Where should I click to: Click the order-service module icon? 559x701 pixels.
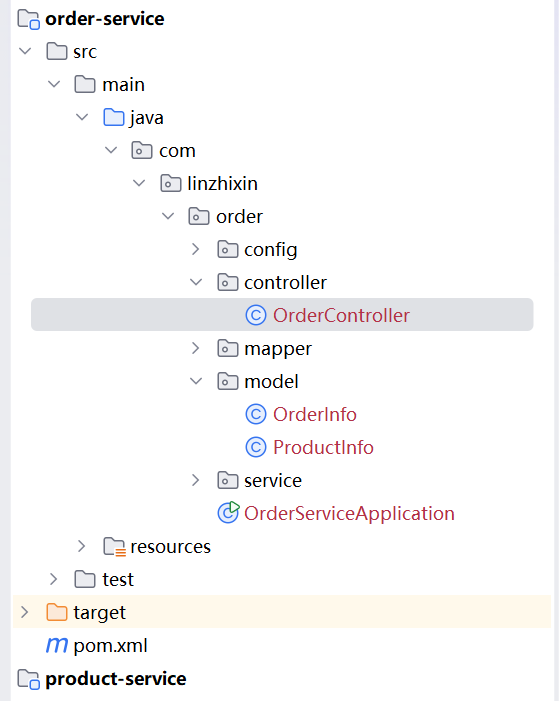29,19
